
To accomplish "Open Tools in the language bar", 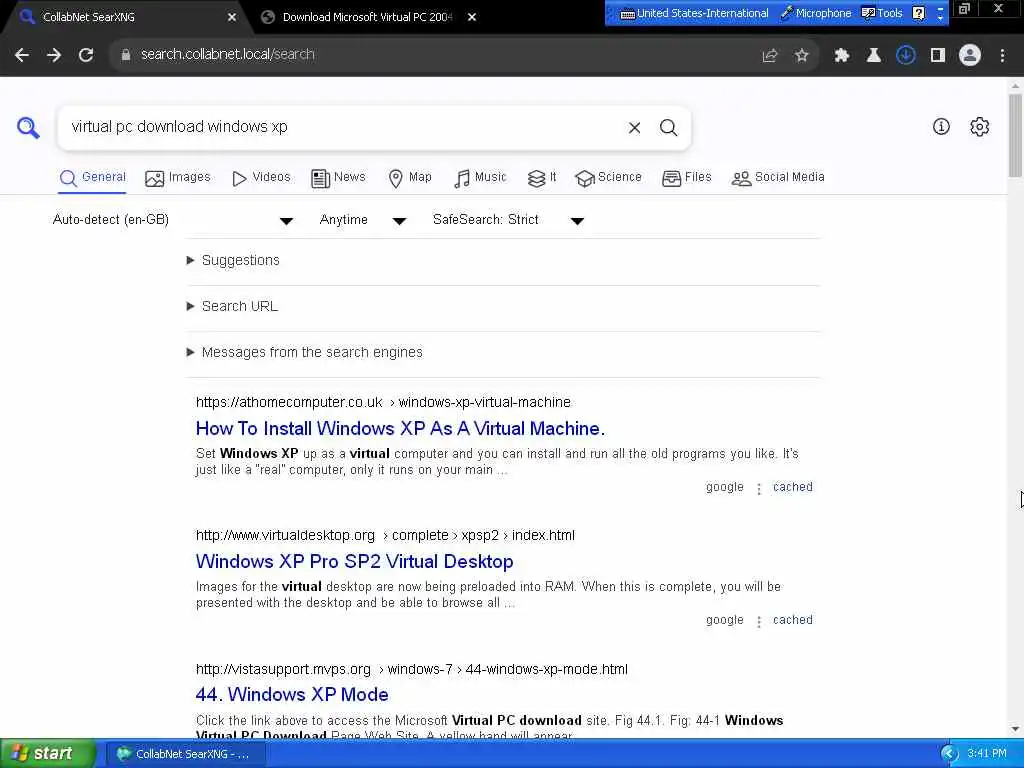I will coord(882,13).
